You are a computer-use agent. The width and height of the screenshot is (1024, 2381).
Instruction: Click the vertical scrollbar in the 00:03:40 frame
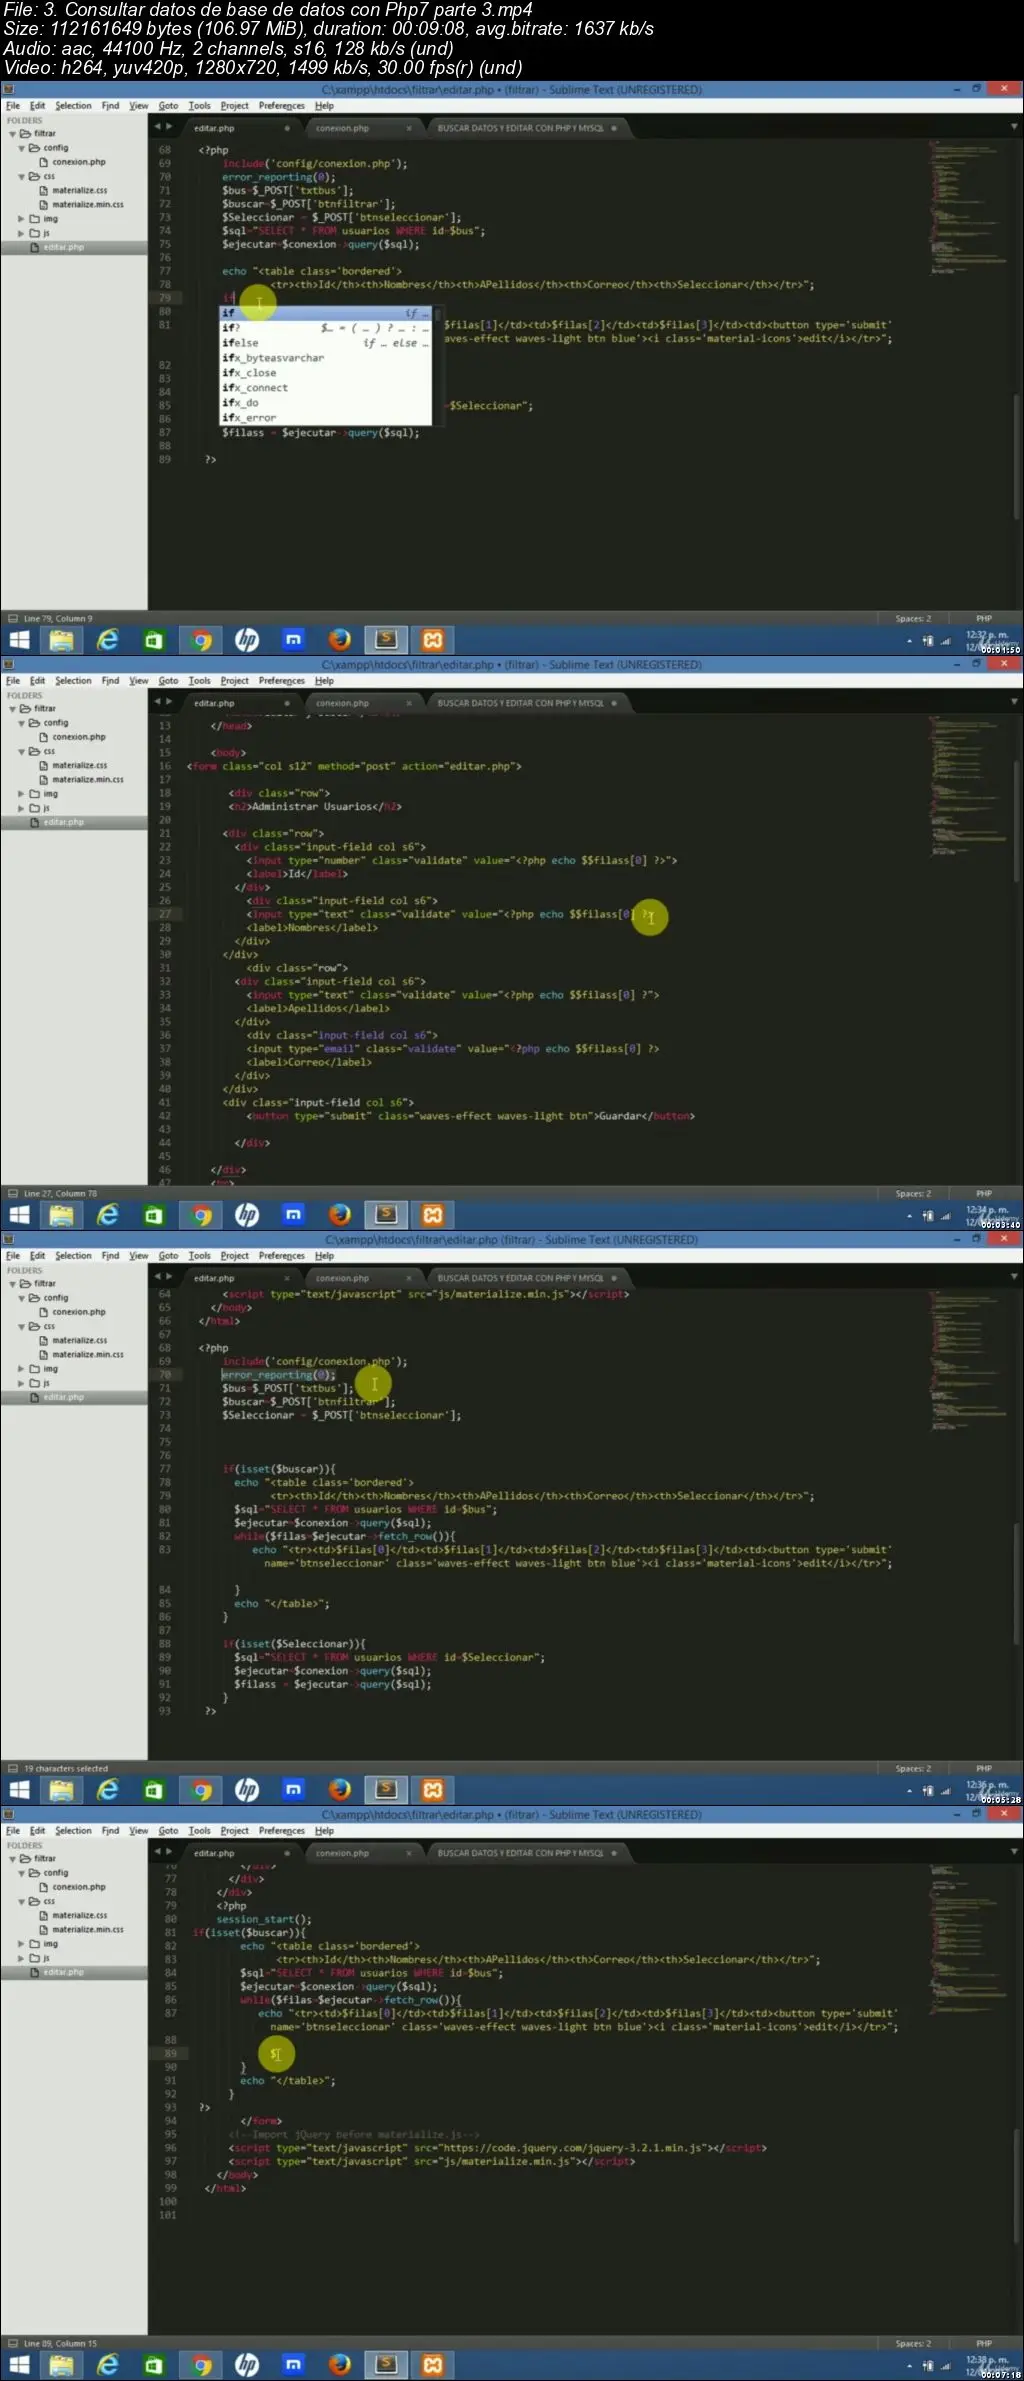pyautogui.click(x=1017, y=820)
